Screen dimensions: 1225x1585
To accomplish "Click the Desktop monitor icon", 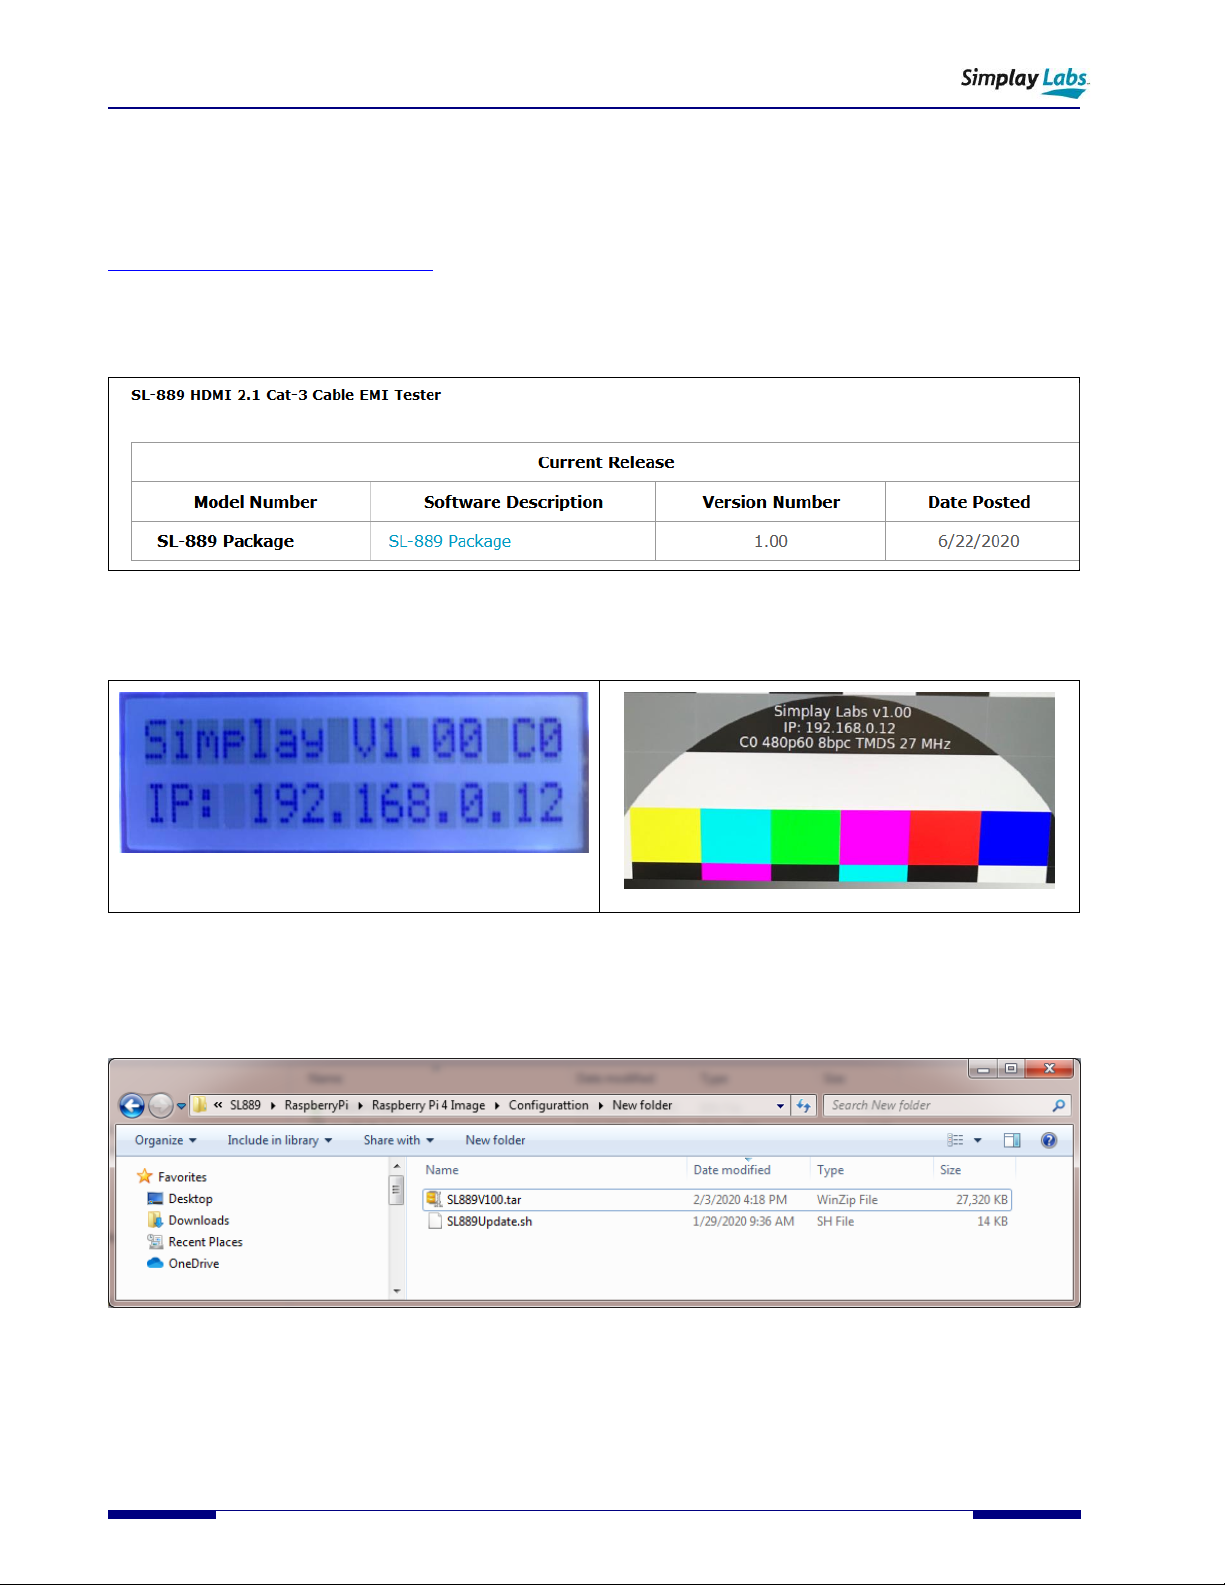I will pyautogui.click(x=155, y=1198).
